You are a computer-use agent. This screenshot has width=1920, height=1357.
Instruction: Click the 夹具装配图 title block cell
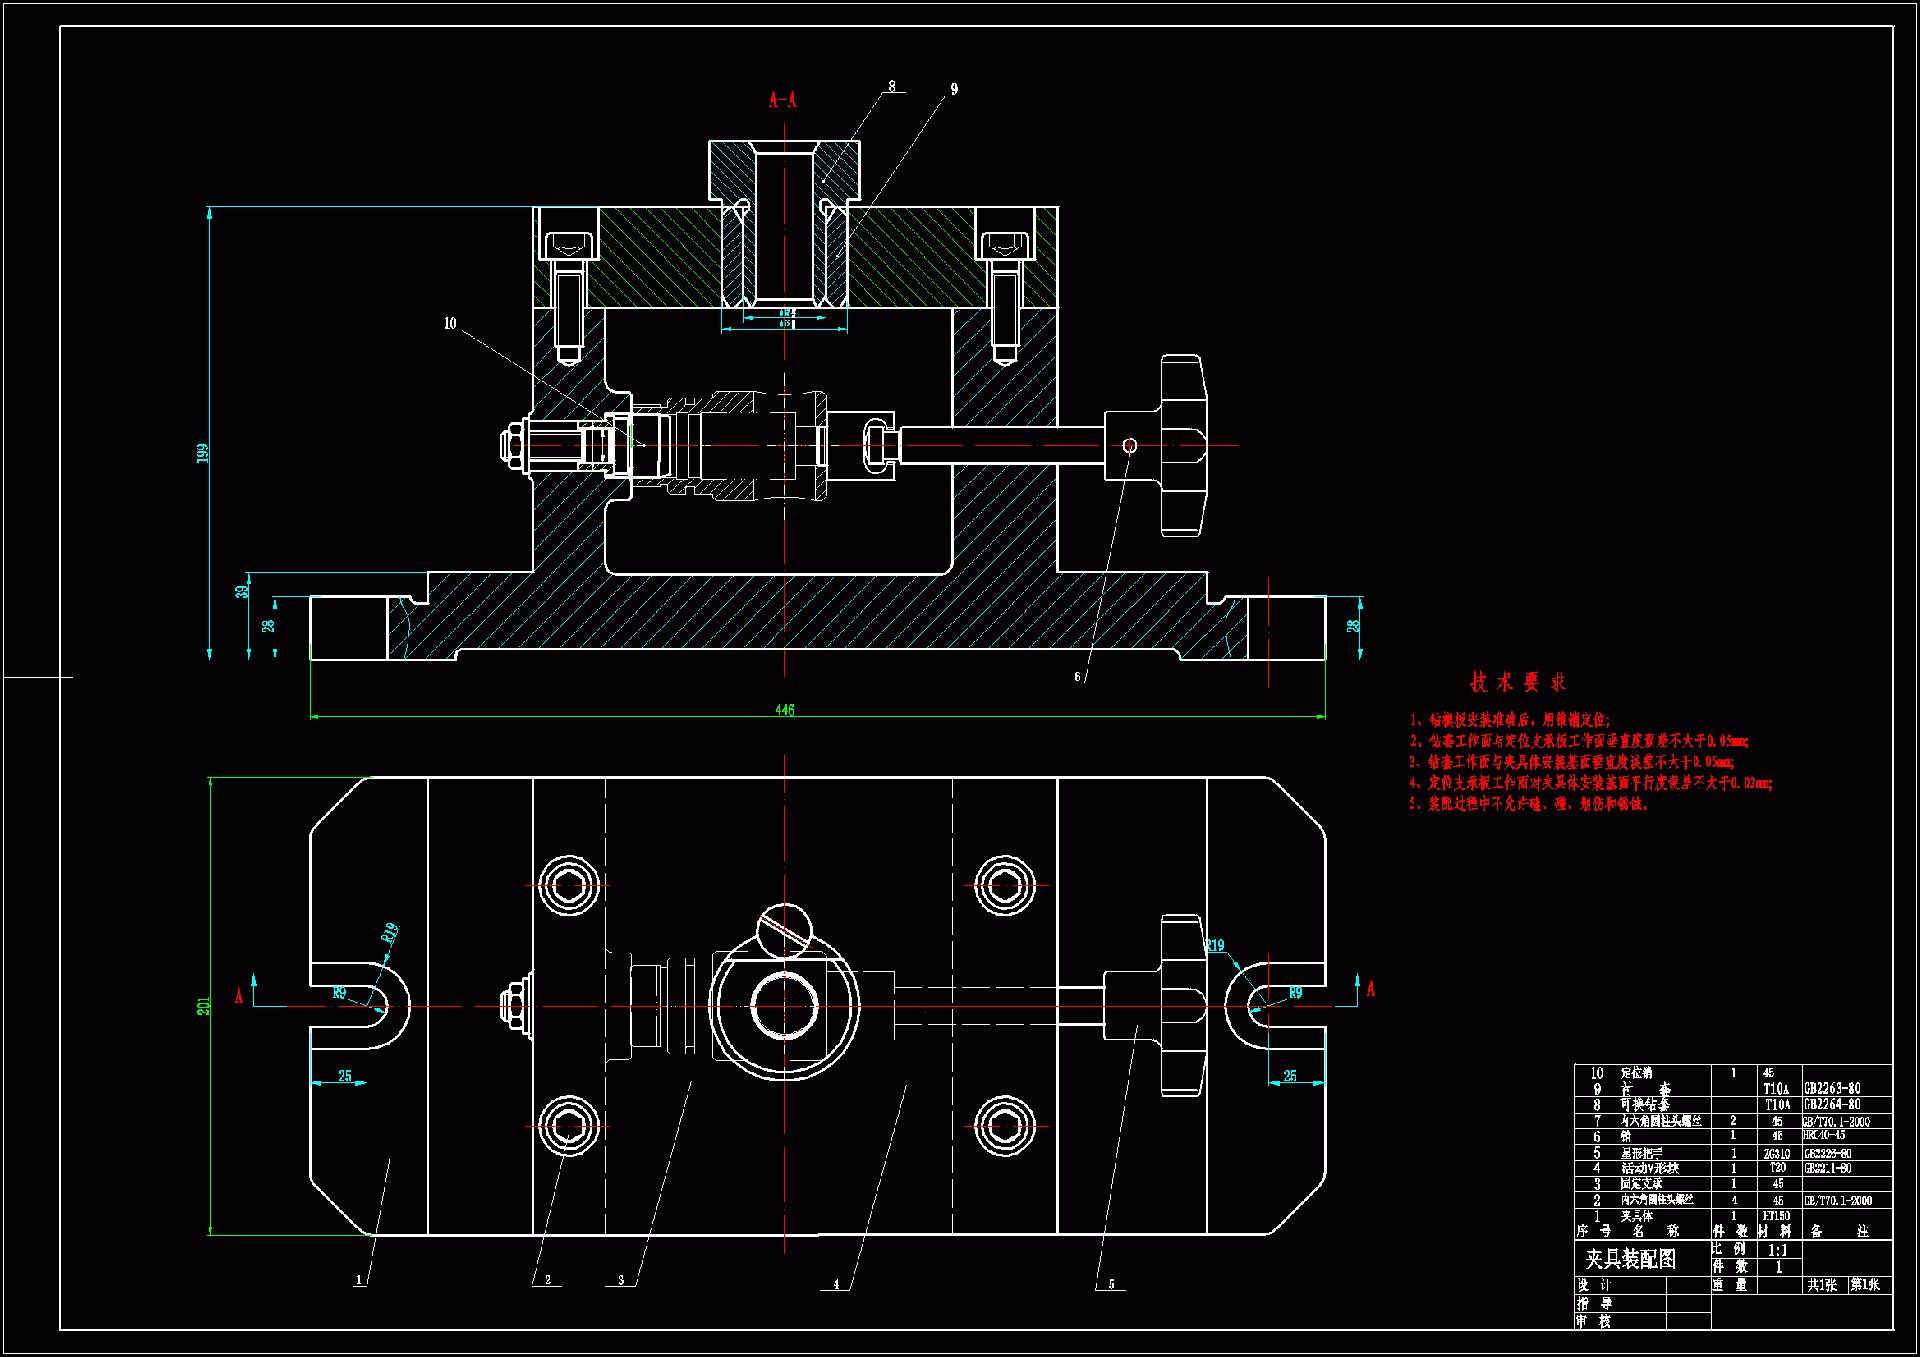(1631, 1259)
